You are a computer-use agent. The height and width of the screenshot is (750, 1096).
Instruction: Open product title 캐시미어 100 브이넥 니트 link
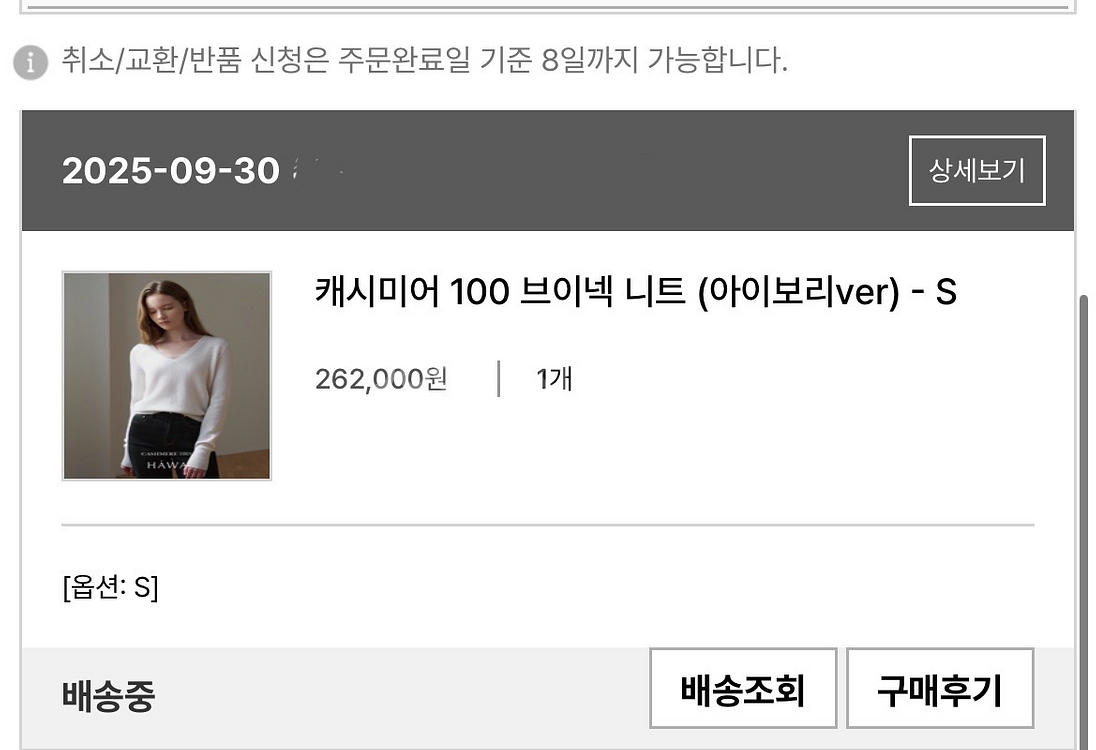pyautogui.click(x=635, y=291)
